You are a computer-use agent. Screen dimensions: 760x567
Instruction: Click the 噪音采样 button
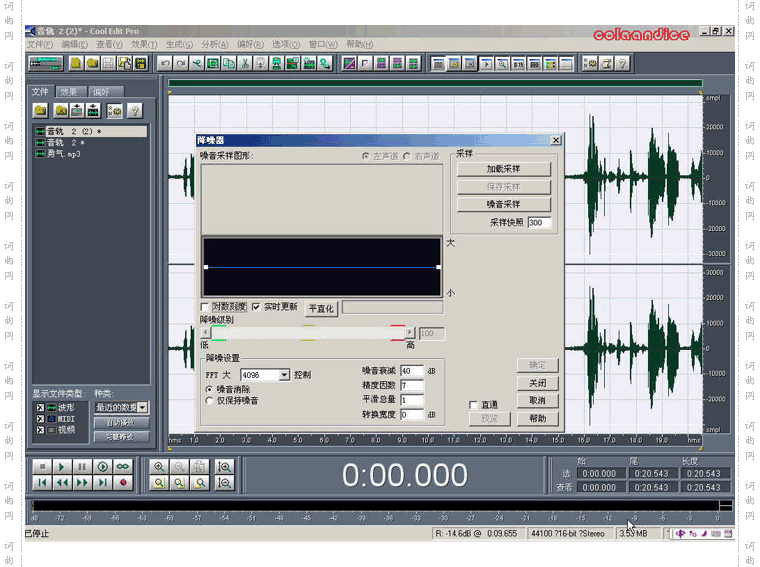pyautogui.click(x=504, y=205)
